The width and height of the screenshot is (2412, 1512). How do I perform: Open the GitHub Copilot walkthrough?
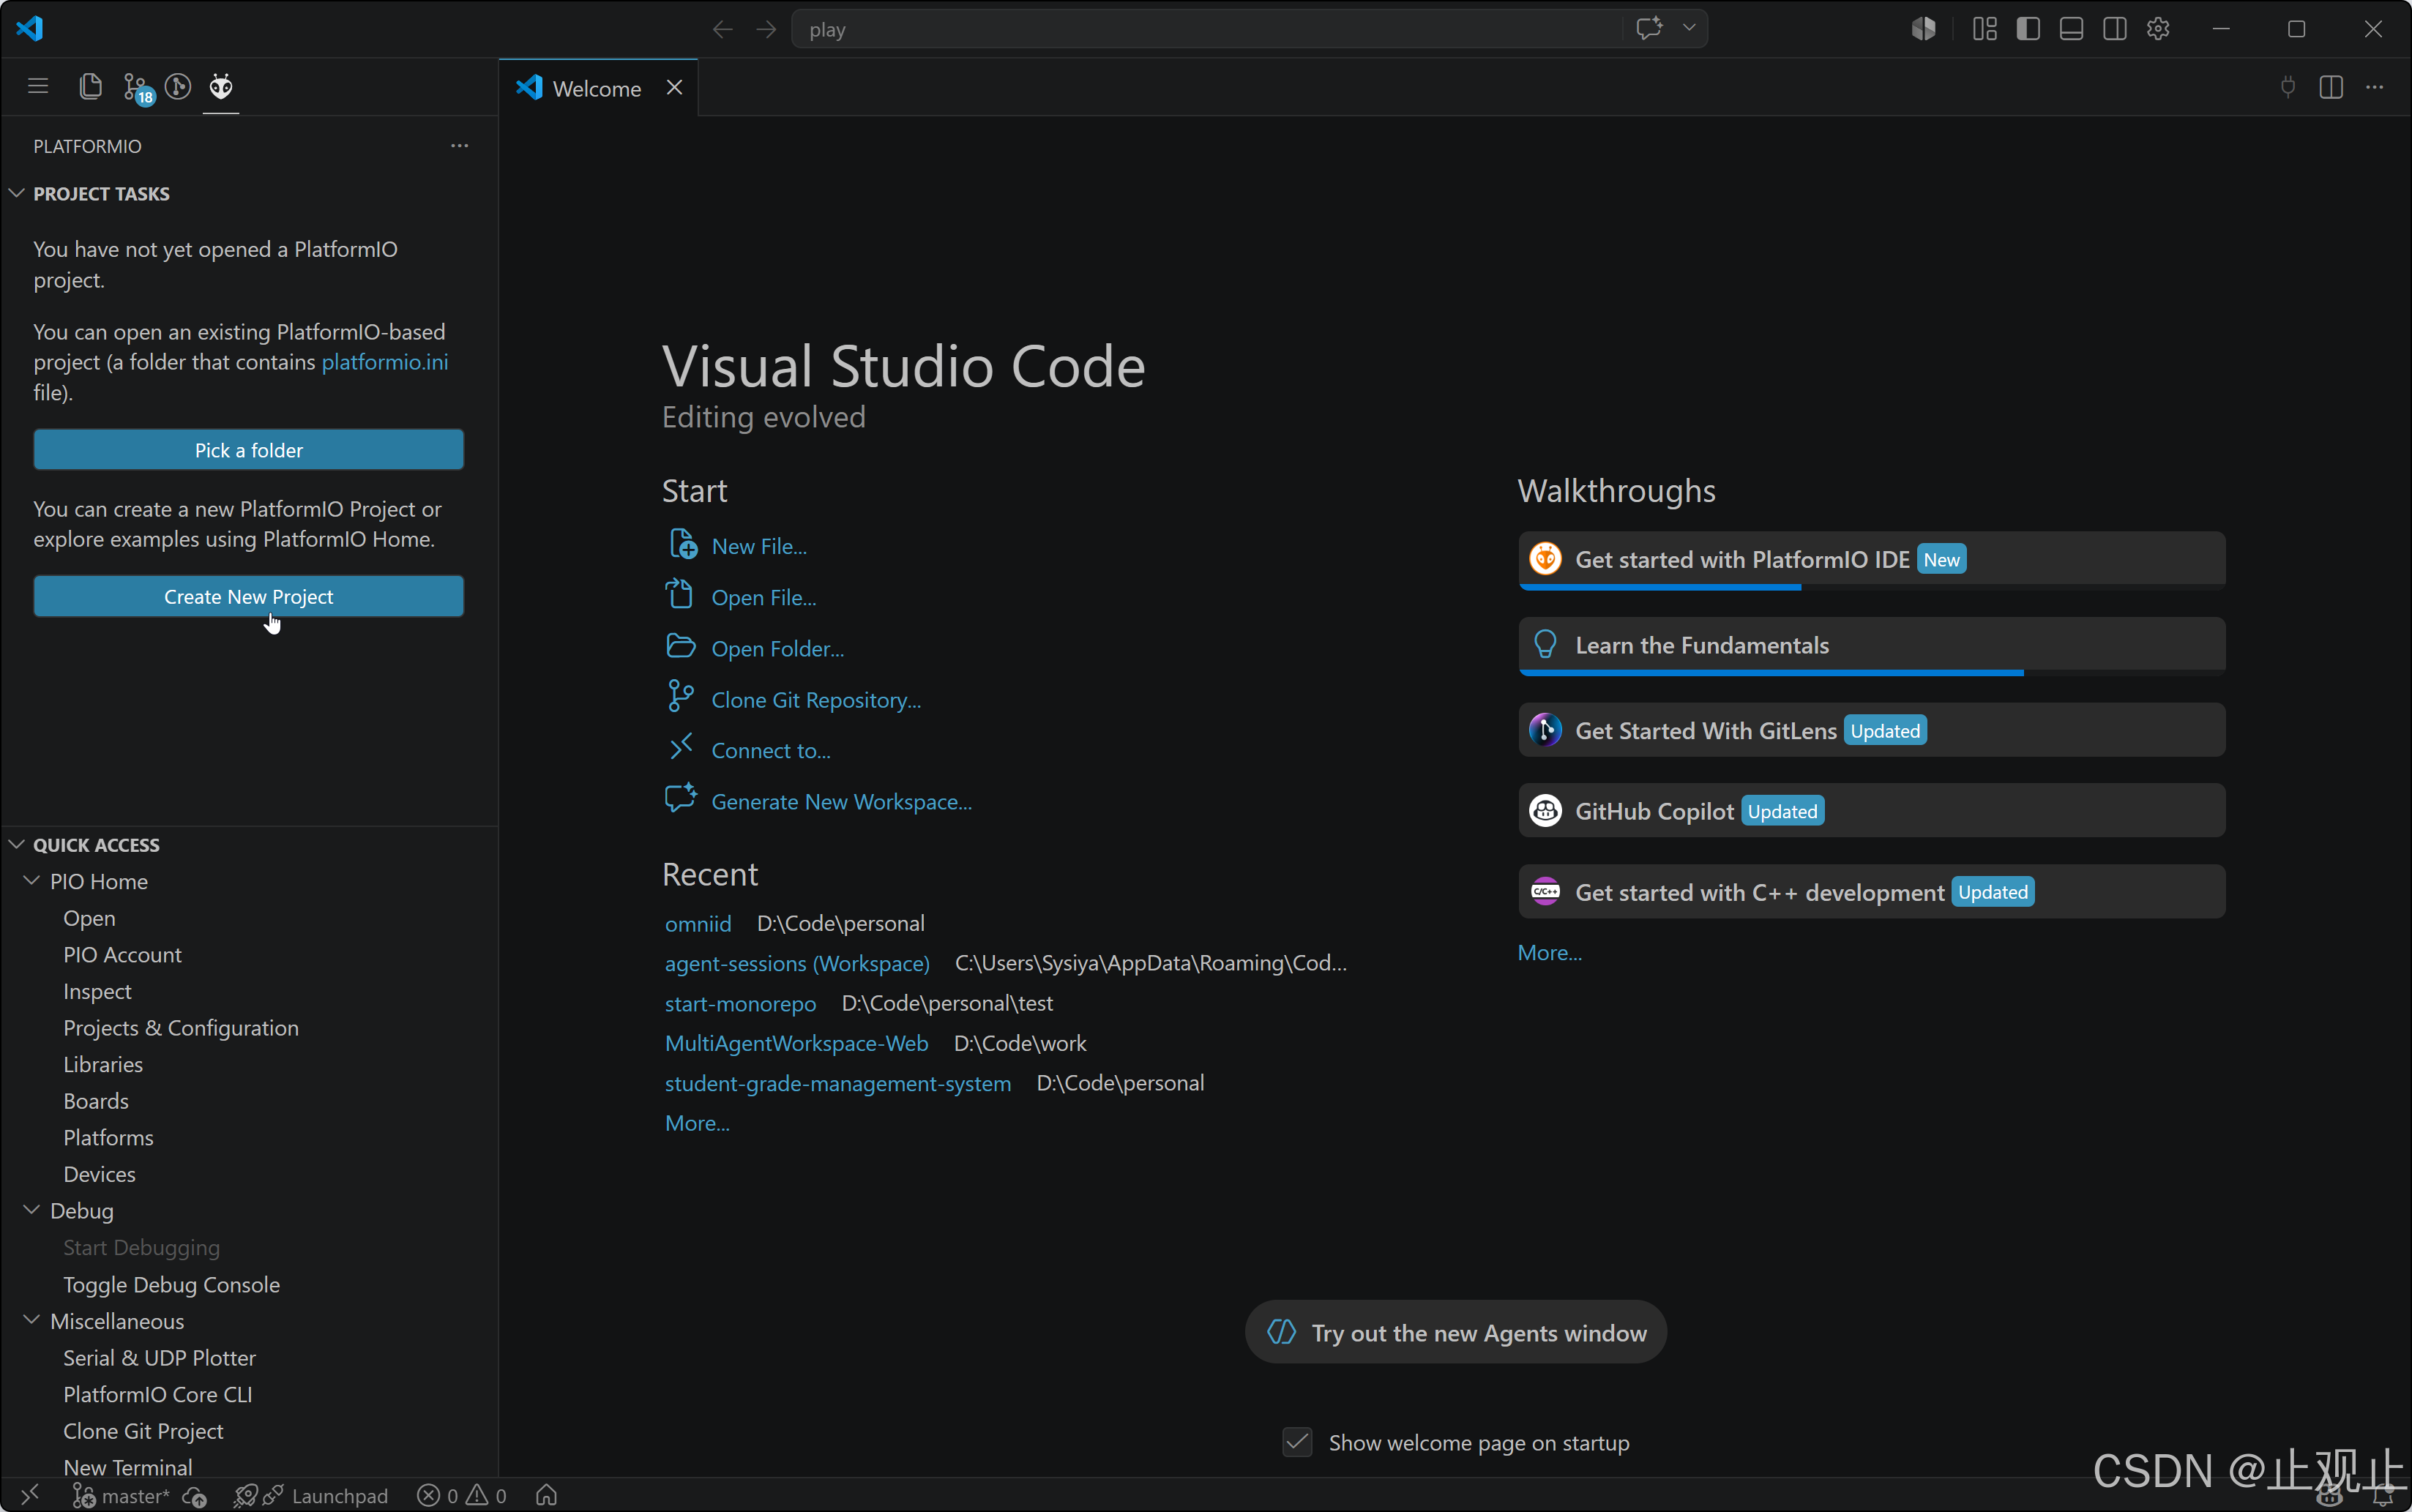(x=1872, y=811)
